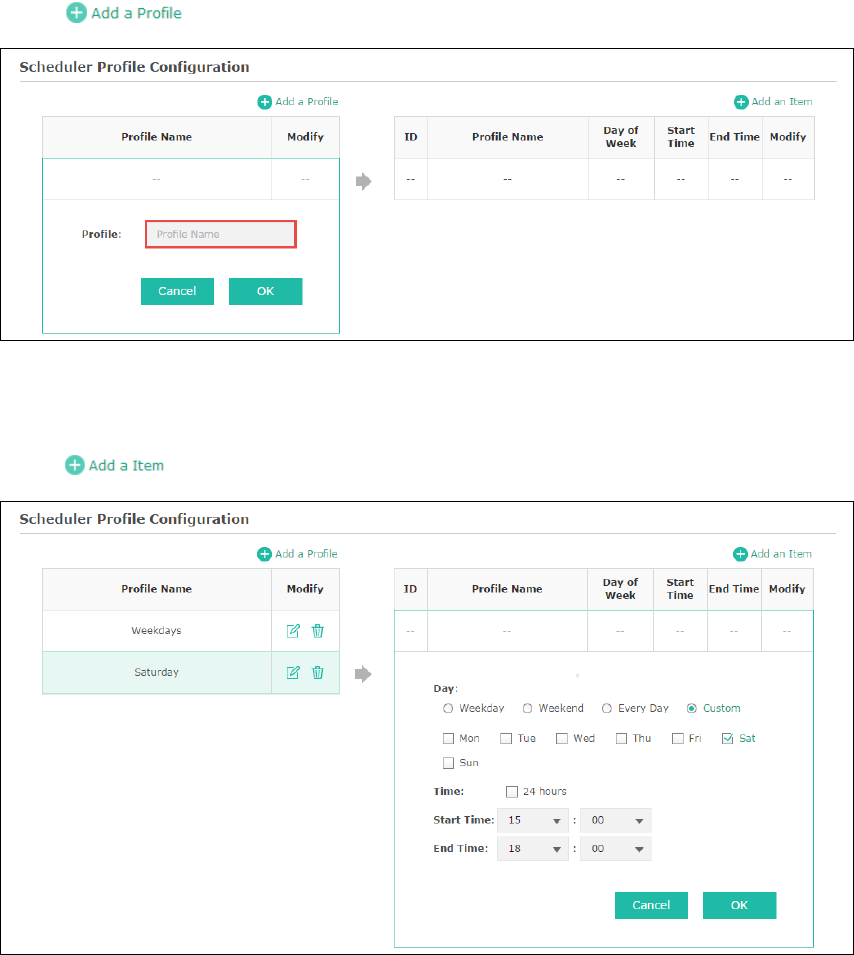
Task: Click Add a Profile link in lower panel
Action: (x=297, y=554)
